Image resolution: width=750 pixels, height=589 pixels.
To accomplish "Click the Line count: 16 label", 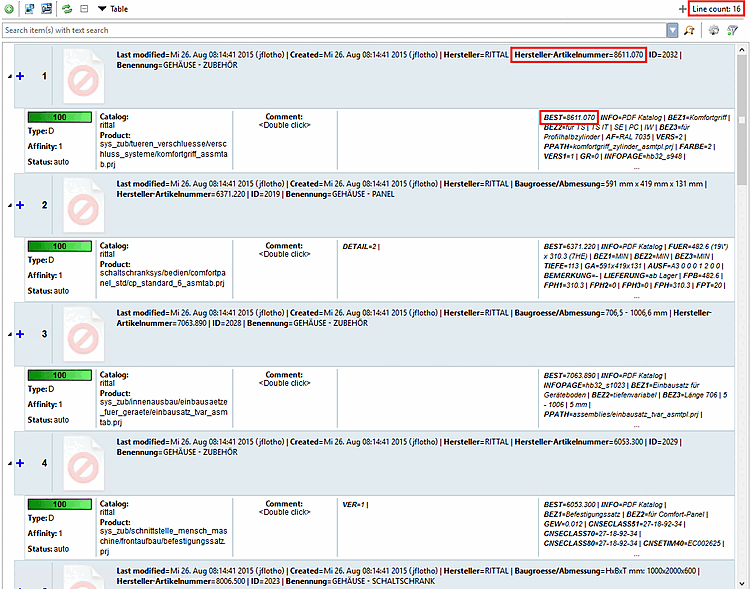I will pyautogui.click(x=716, y=9).
